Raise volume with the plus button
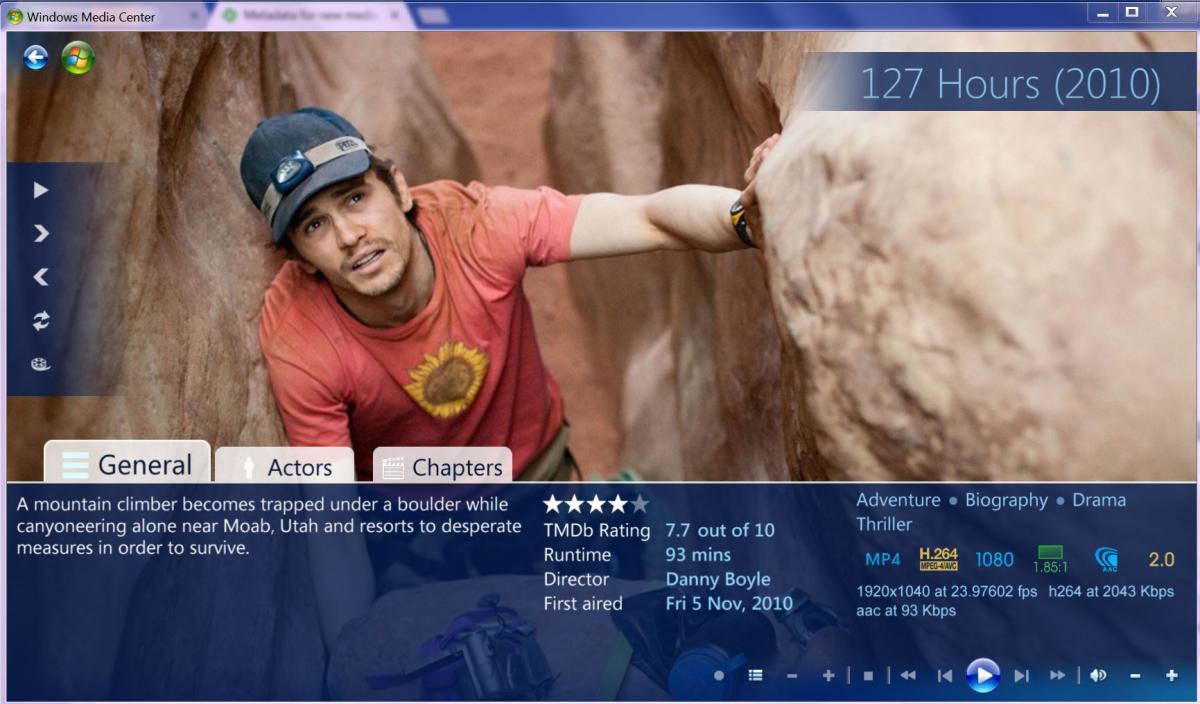 (x=1171, y=676)
